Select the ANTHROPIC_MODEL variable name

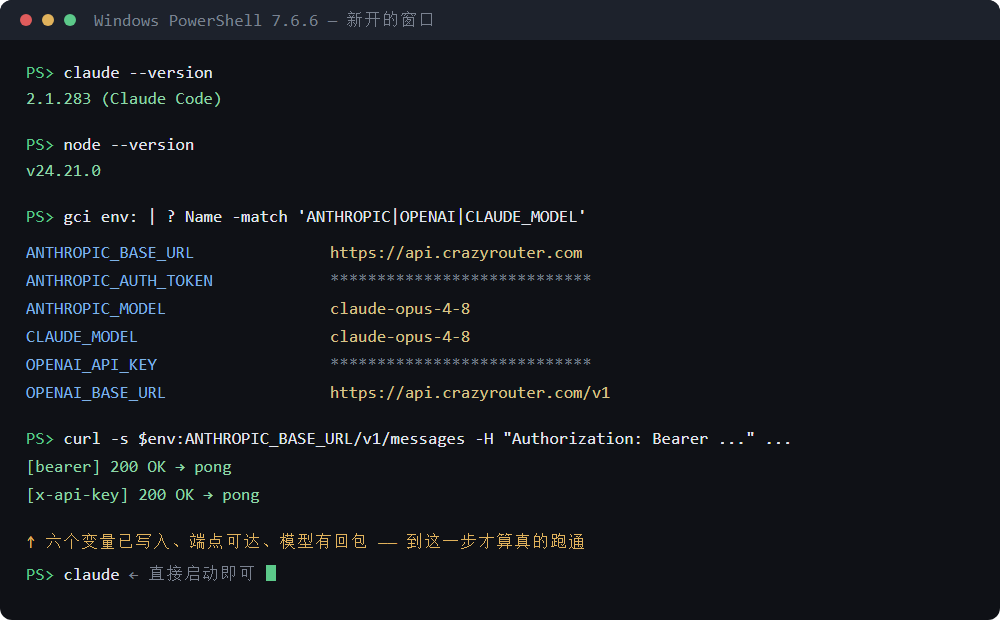[x=96, y=309]
